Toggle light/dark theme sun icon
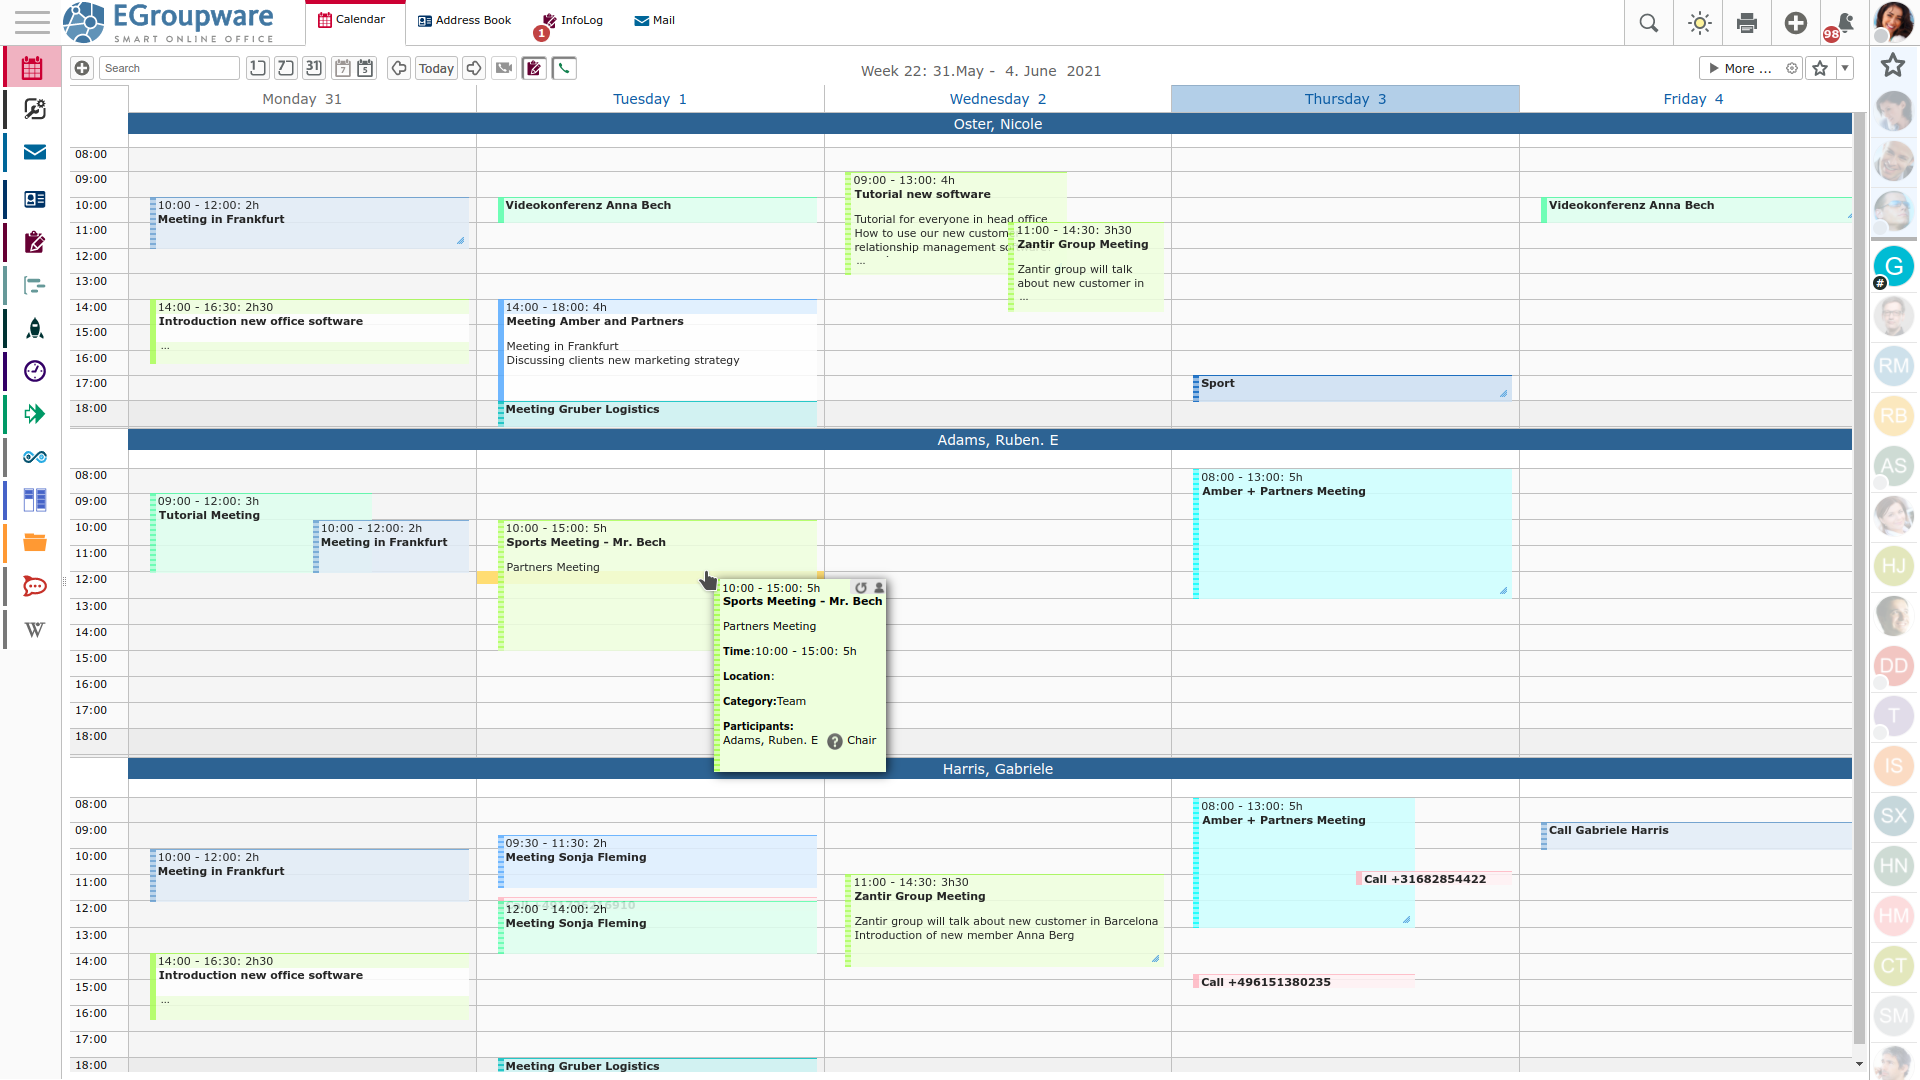This screenshot has height=1080, width=1920. (x=1699, y=23)
